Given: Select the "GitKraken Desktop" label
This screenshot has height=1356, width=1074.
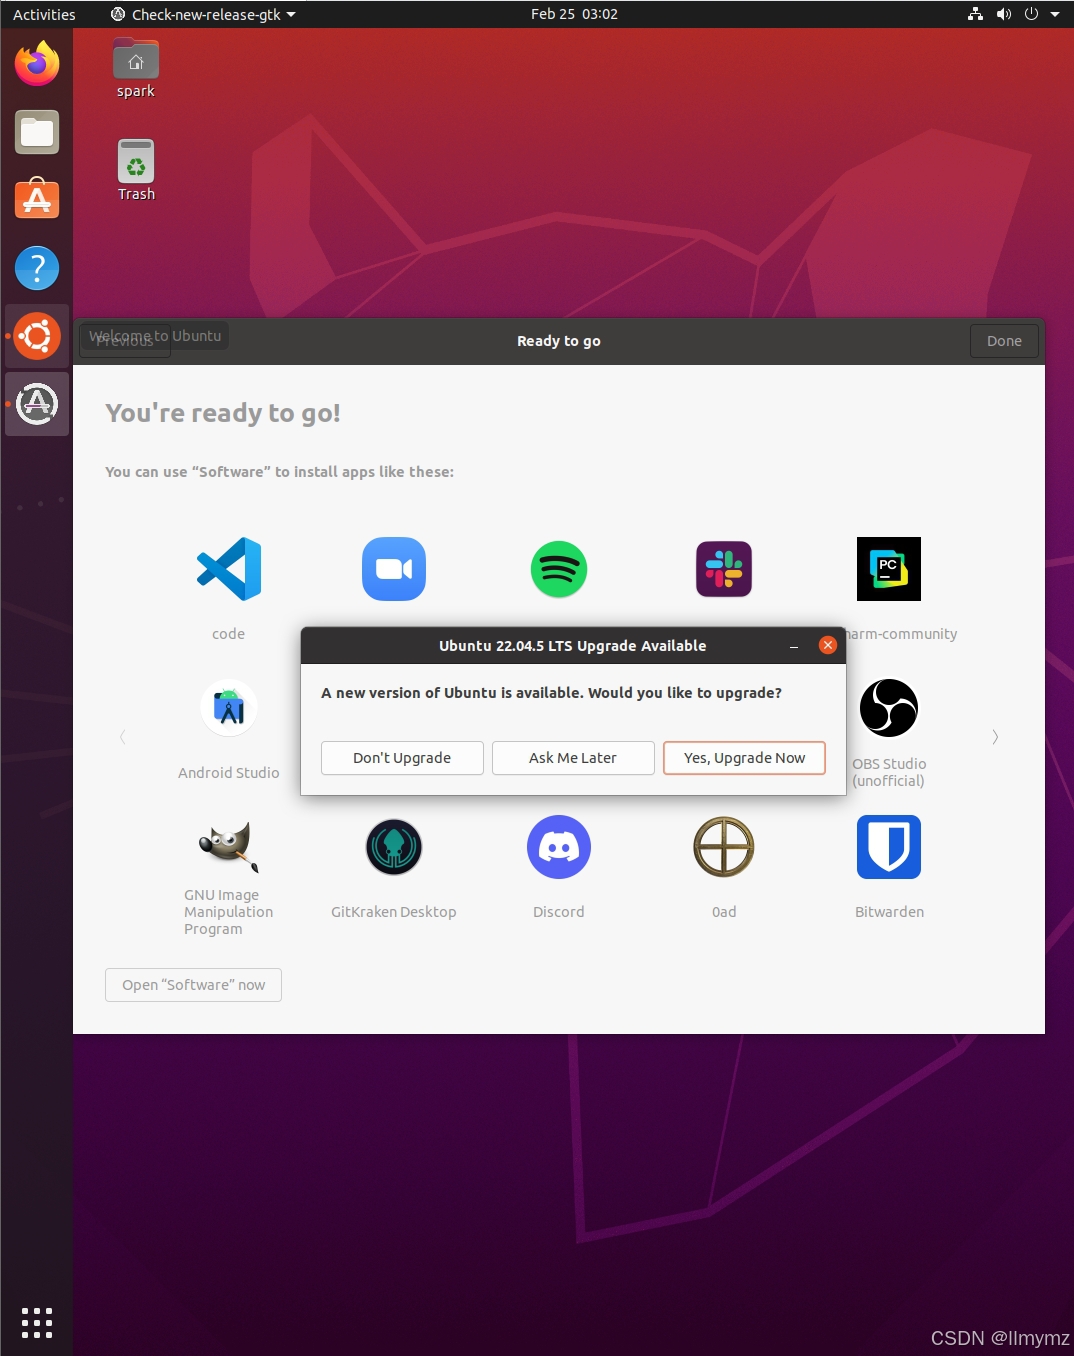Looking at the screenshot, I should point(394,912).
